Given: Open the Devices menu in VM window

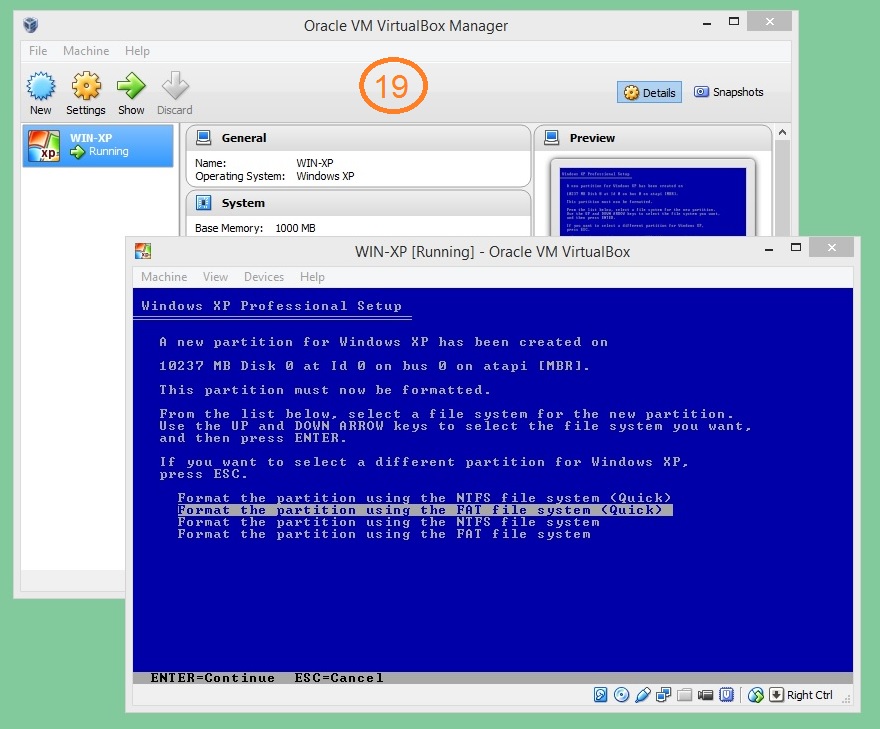Looking at the screenshot, I should pos(264,277).
